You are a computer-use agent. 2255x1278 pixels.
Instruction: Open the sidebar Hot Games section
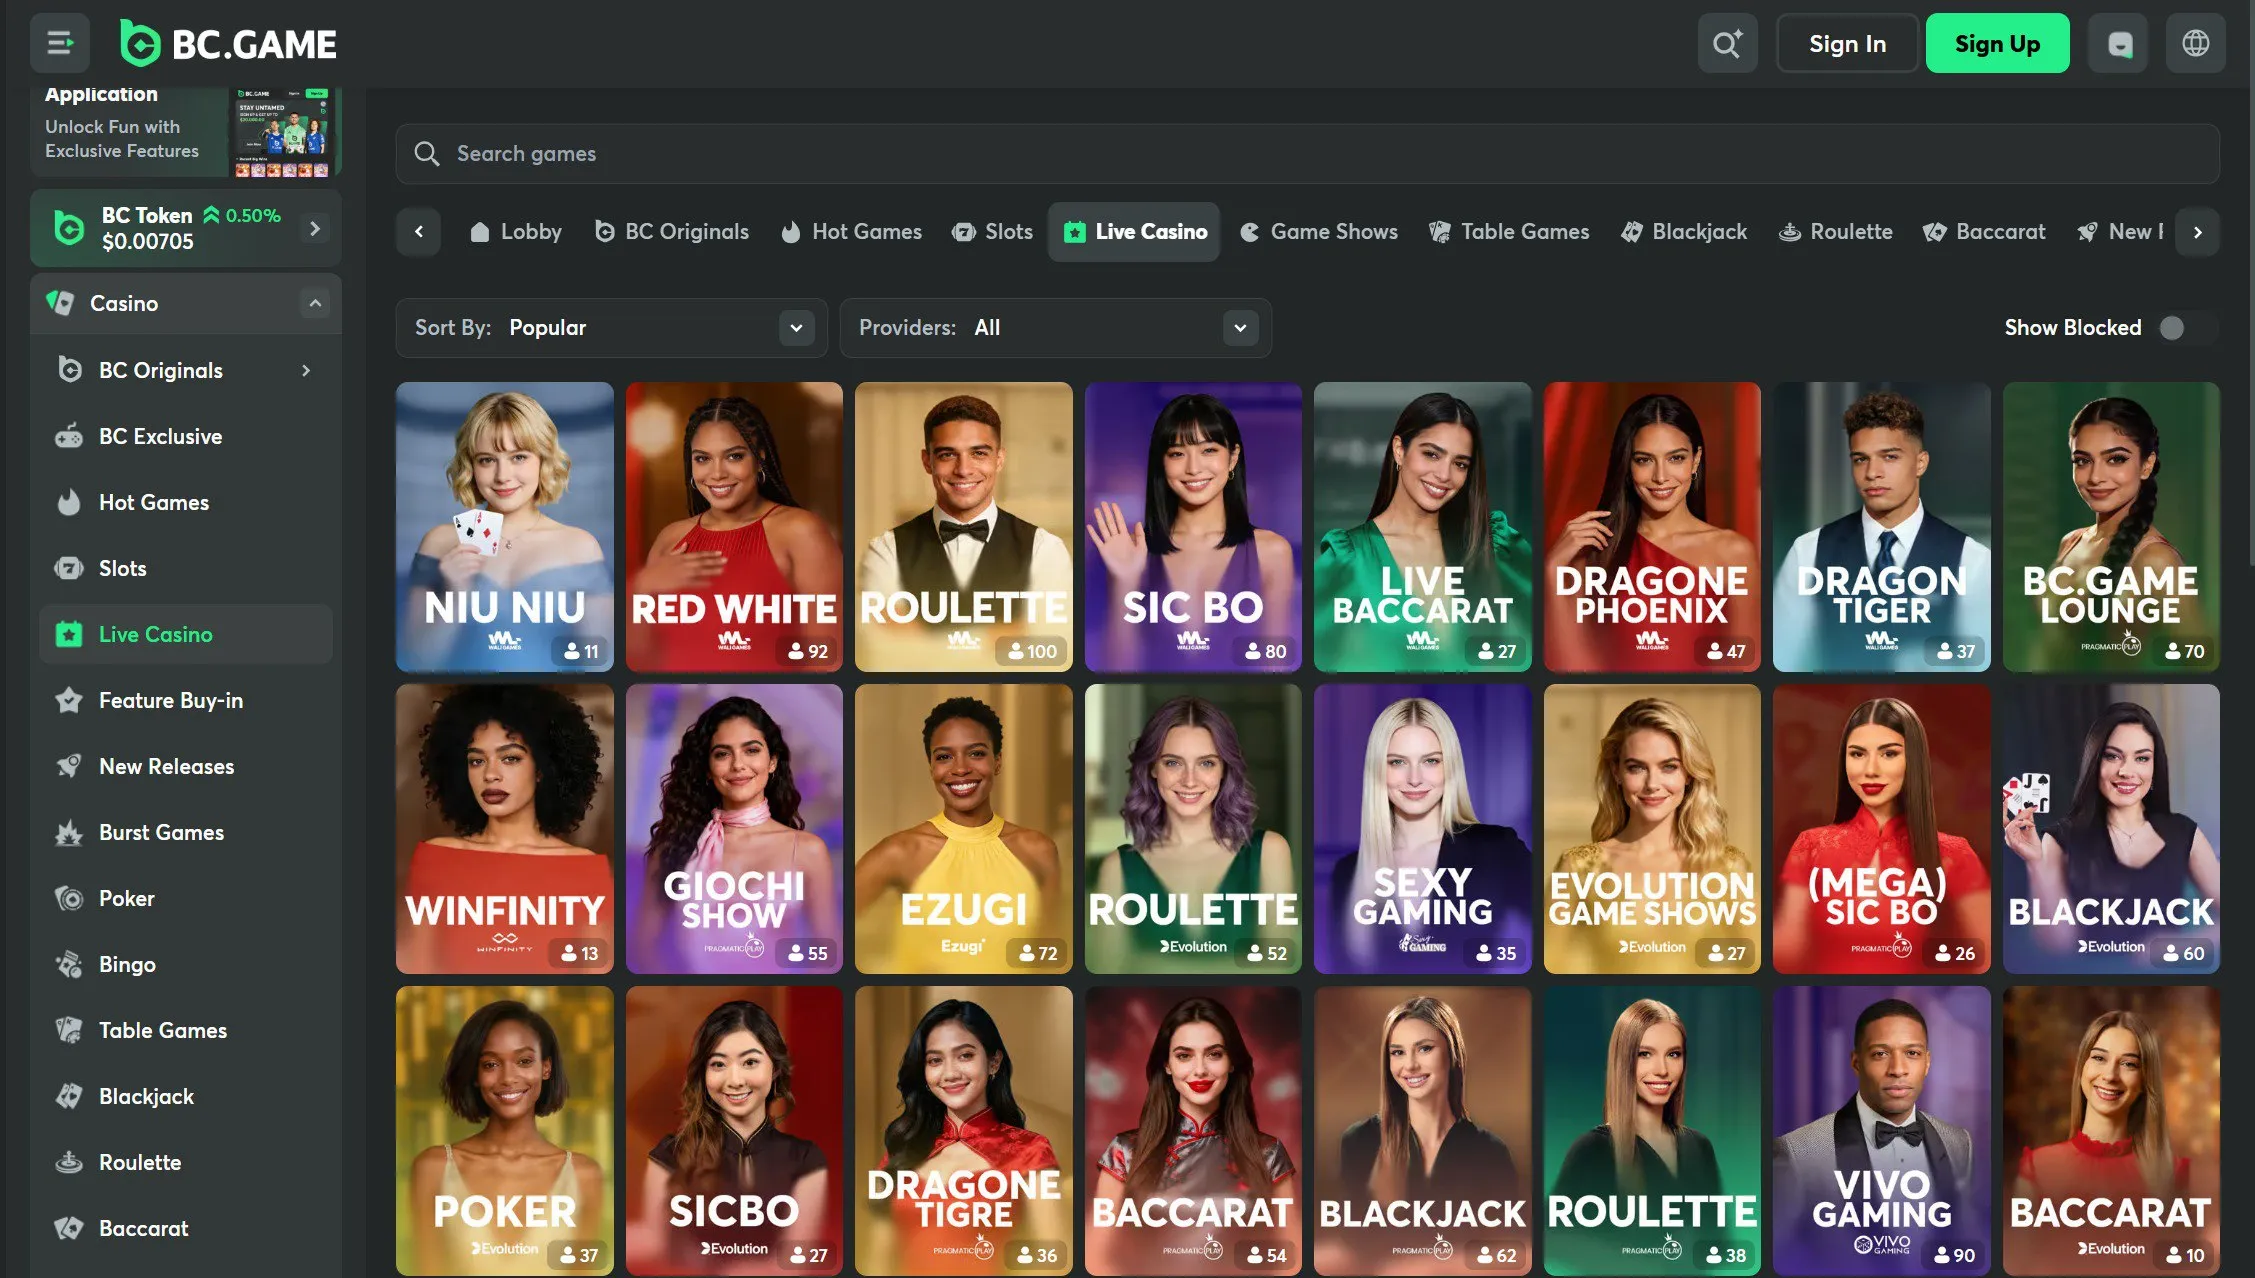(152, 502)
